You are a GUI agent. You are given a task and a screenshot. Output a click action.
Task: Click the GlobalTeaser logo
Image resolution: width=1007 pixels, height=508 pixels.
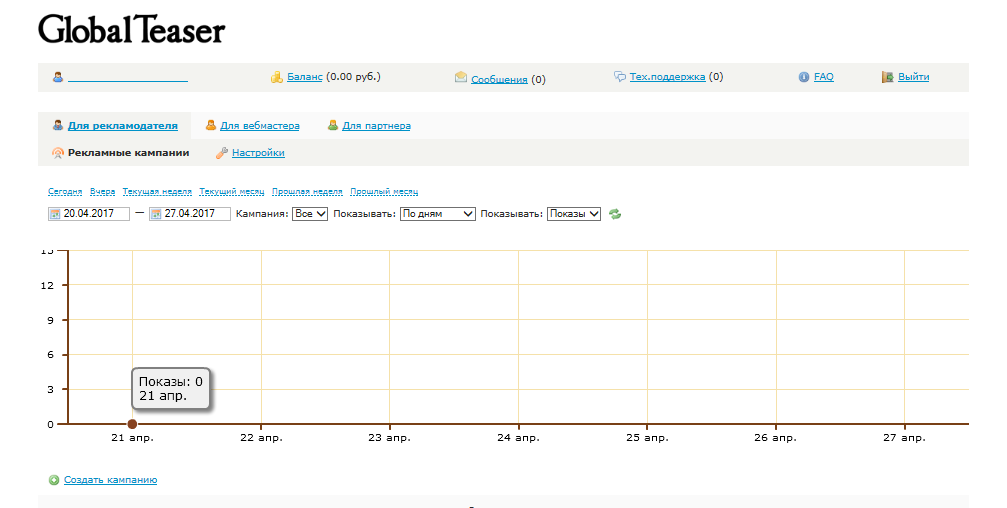132,30
